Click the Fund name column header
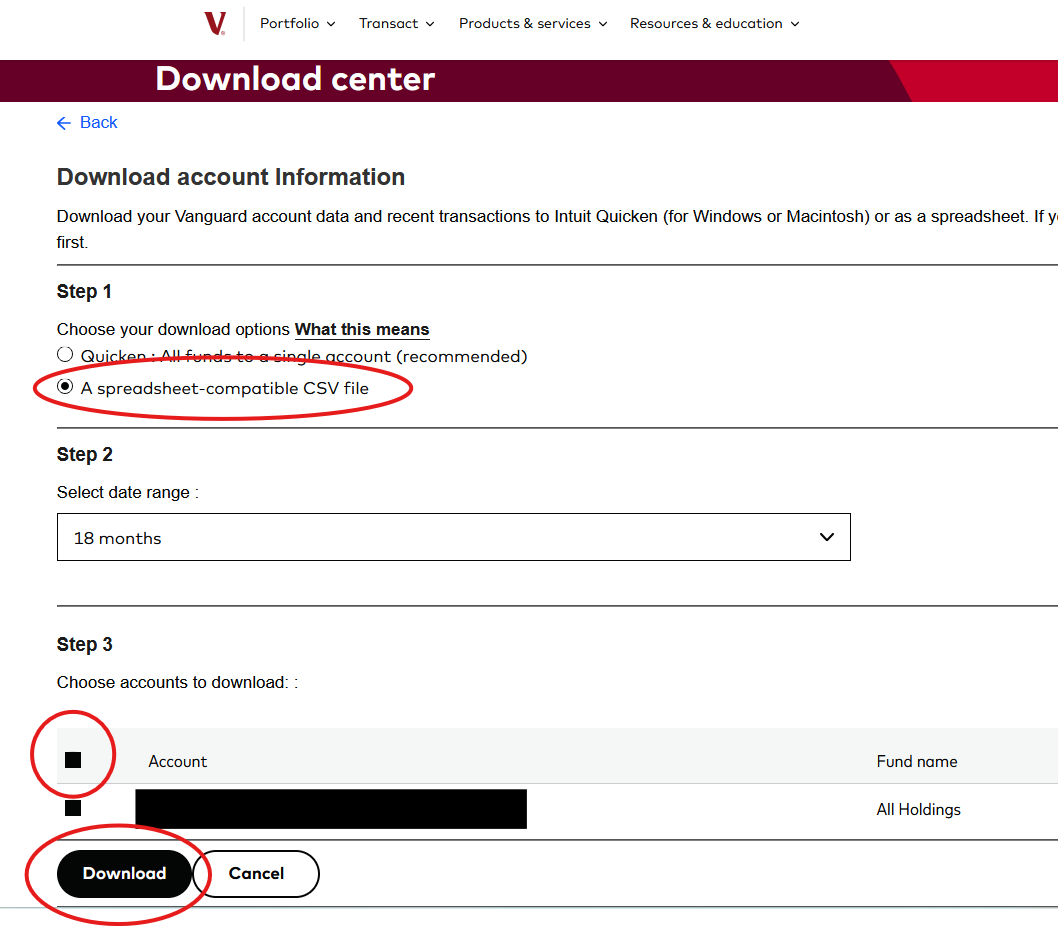 (x=916, y=762)
